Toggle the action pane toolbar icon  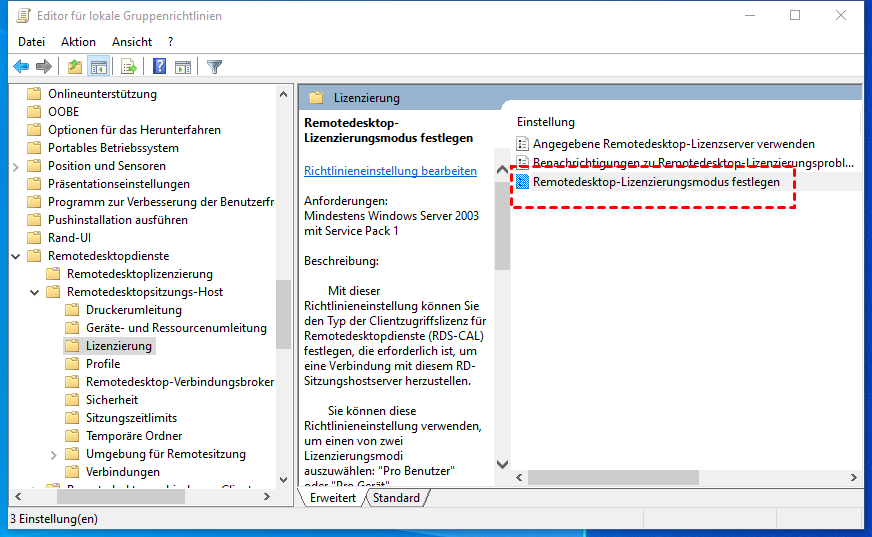point(183,67)
